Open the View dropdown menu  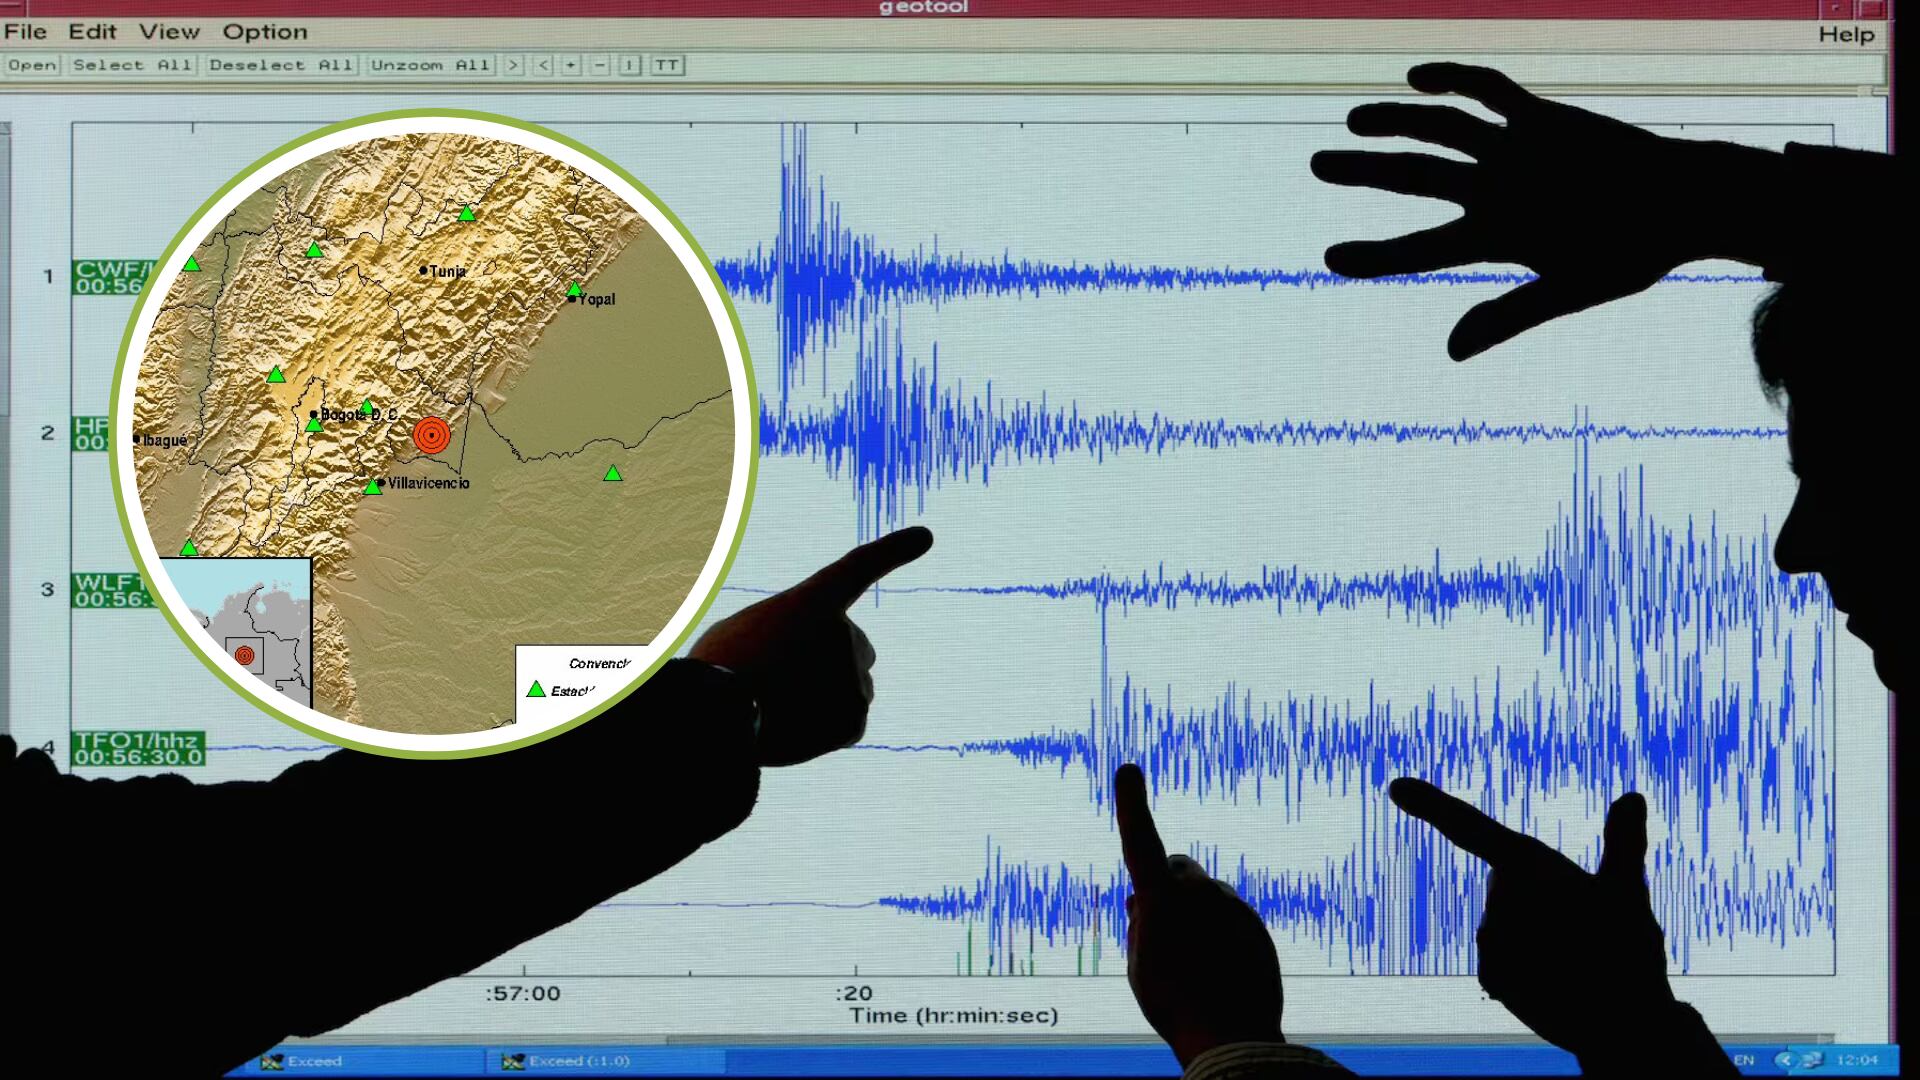168,32
